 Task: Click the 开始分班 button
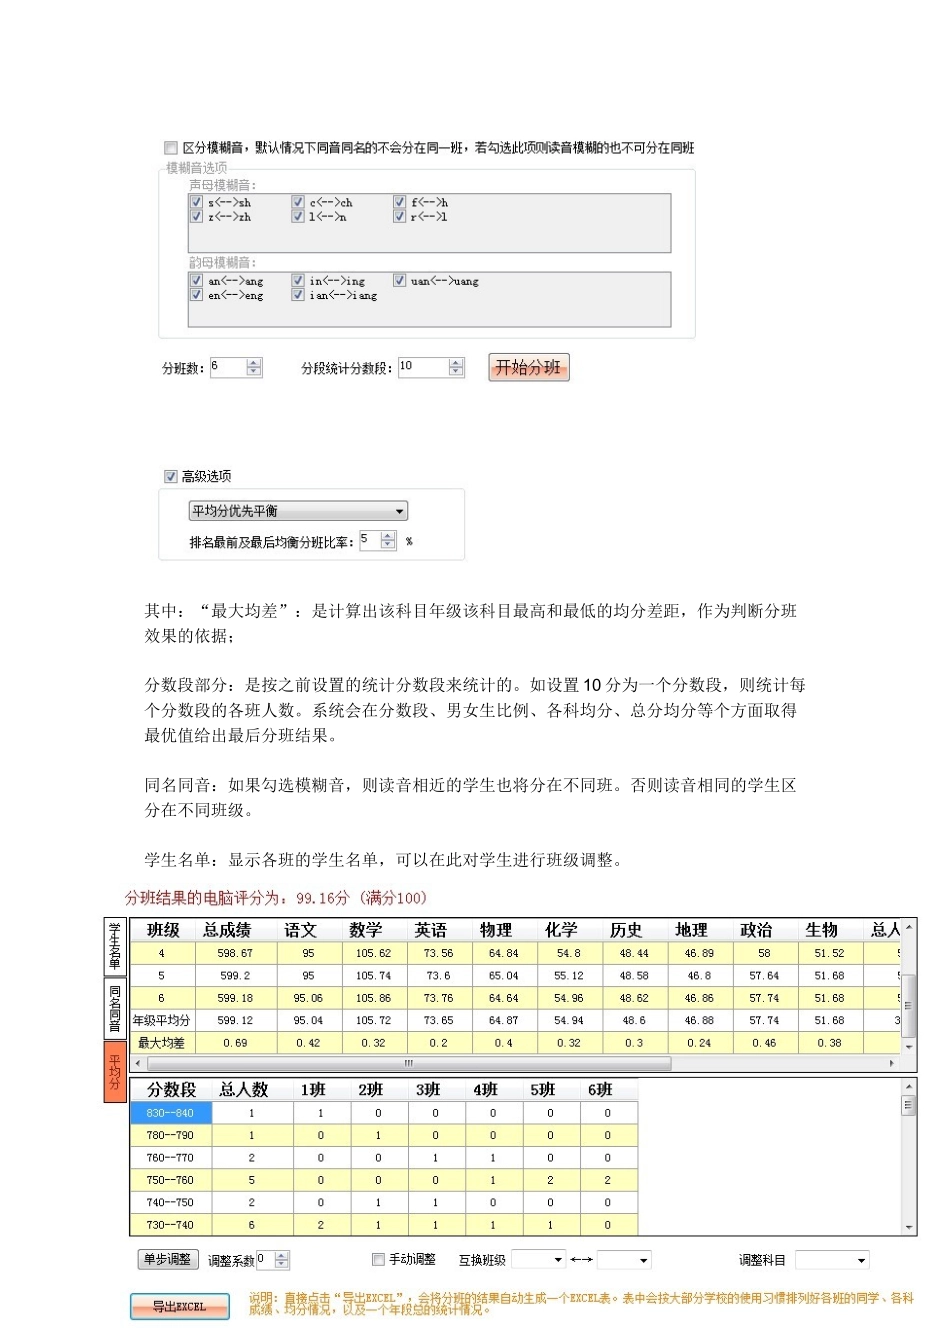click(x=529, y=367)
